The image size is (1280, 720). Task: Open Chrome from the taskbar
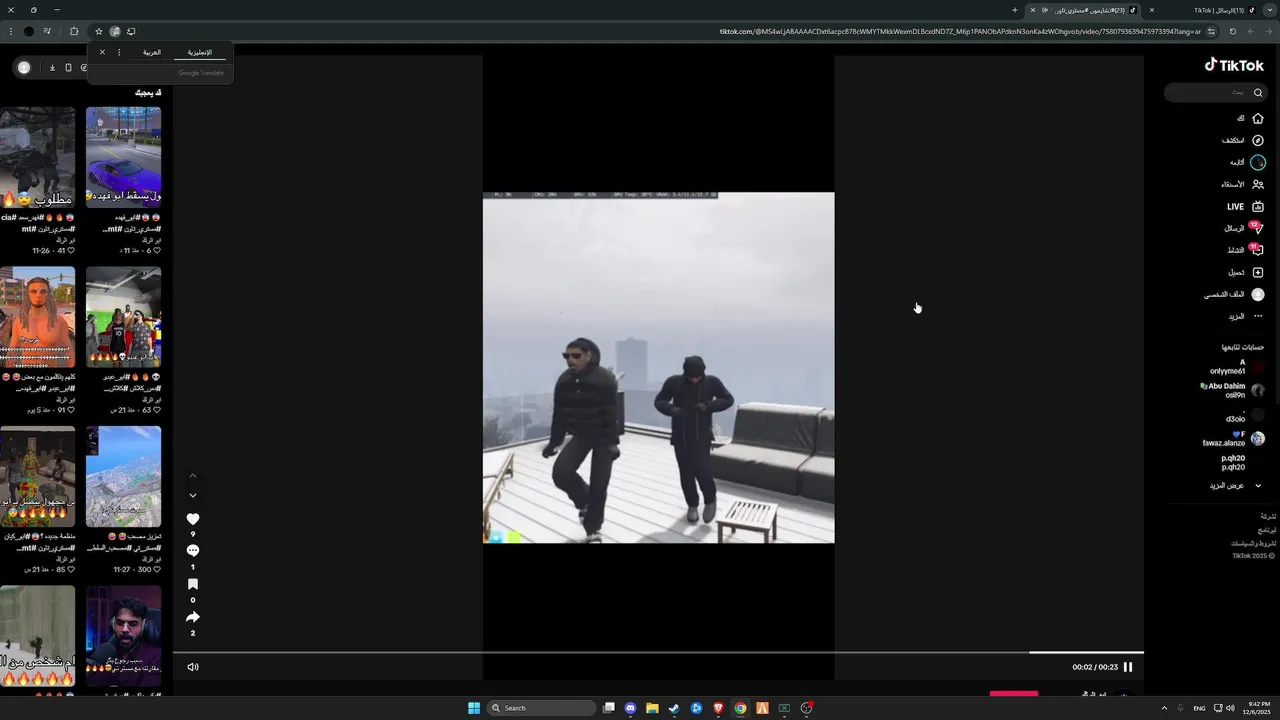[740, 708]
